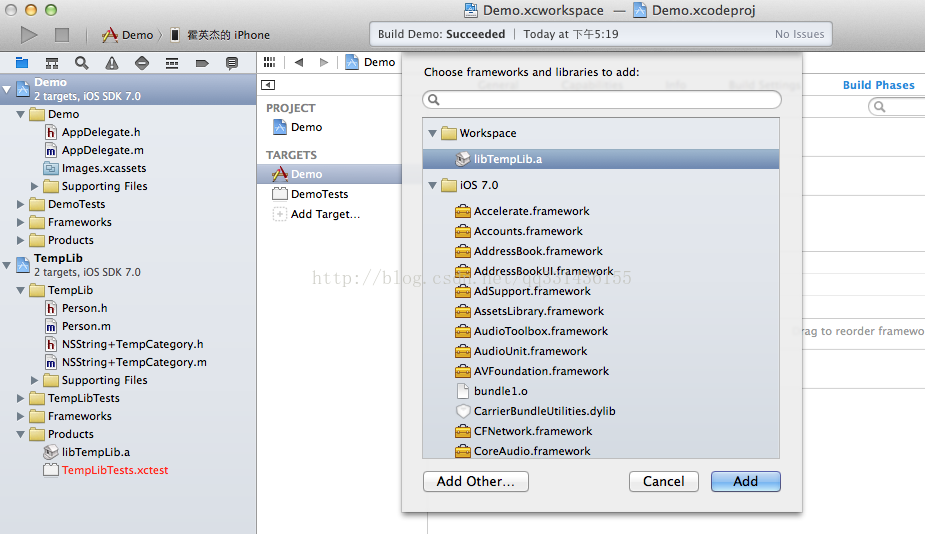Collapse Products group under TempLib project
The image size is (925, 534).
21,434
